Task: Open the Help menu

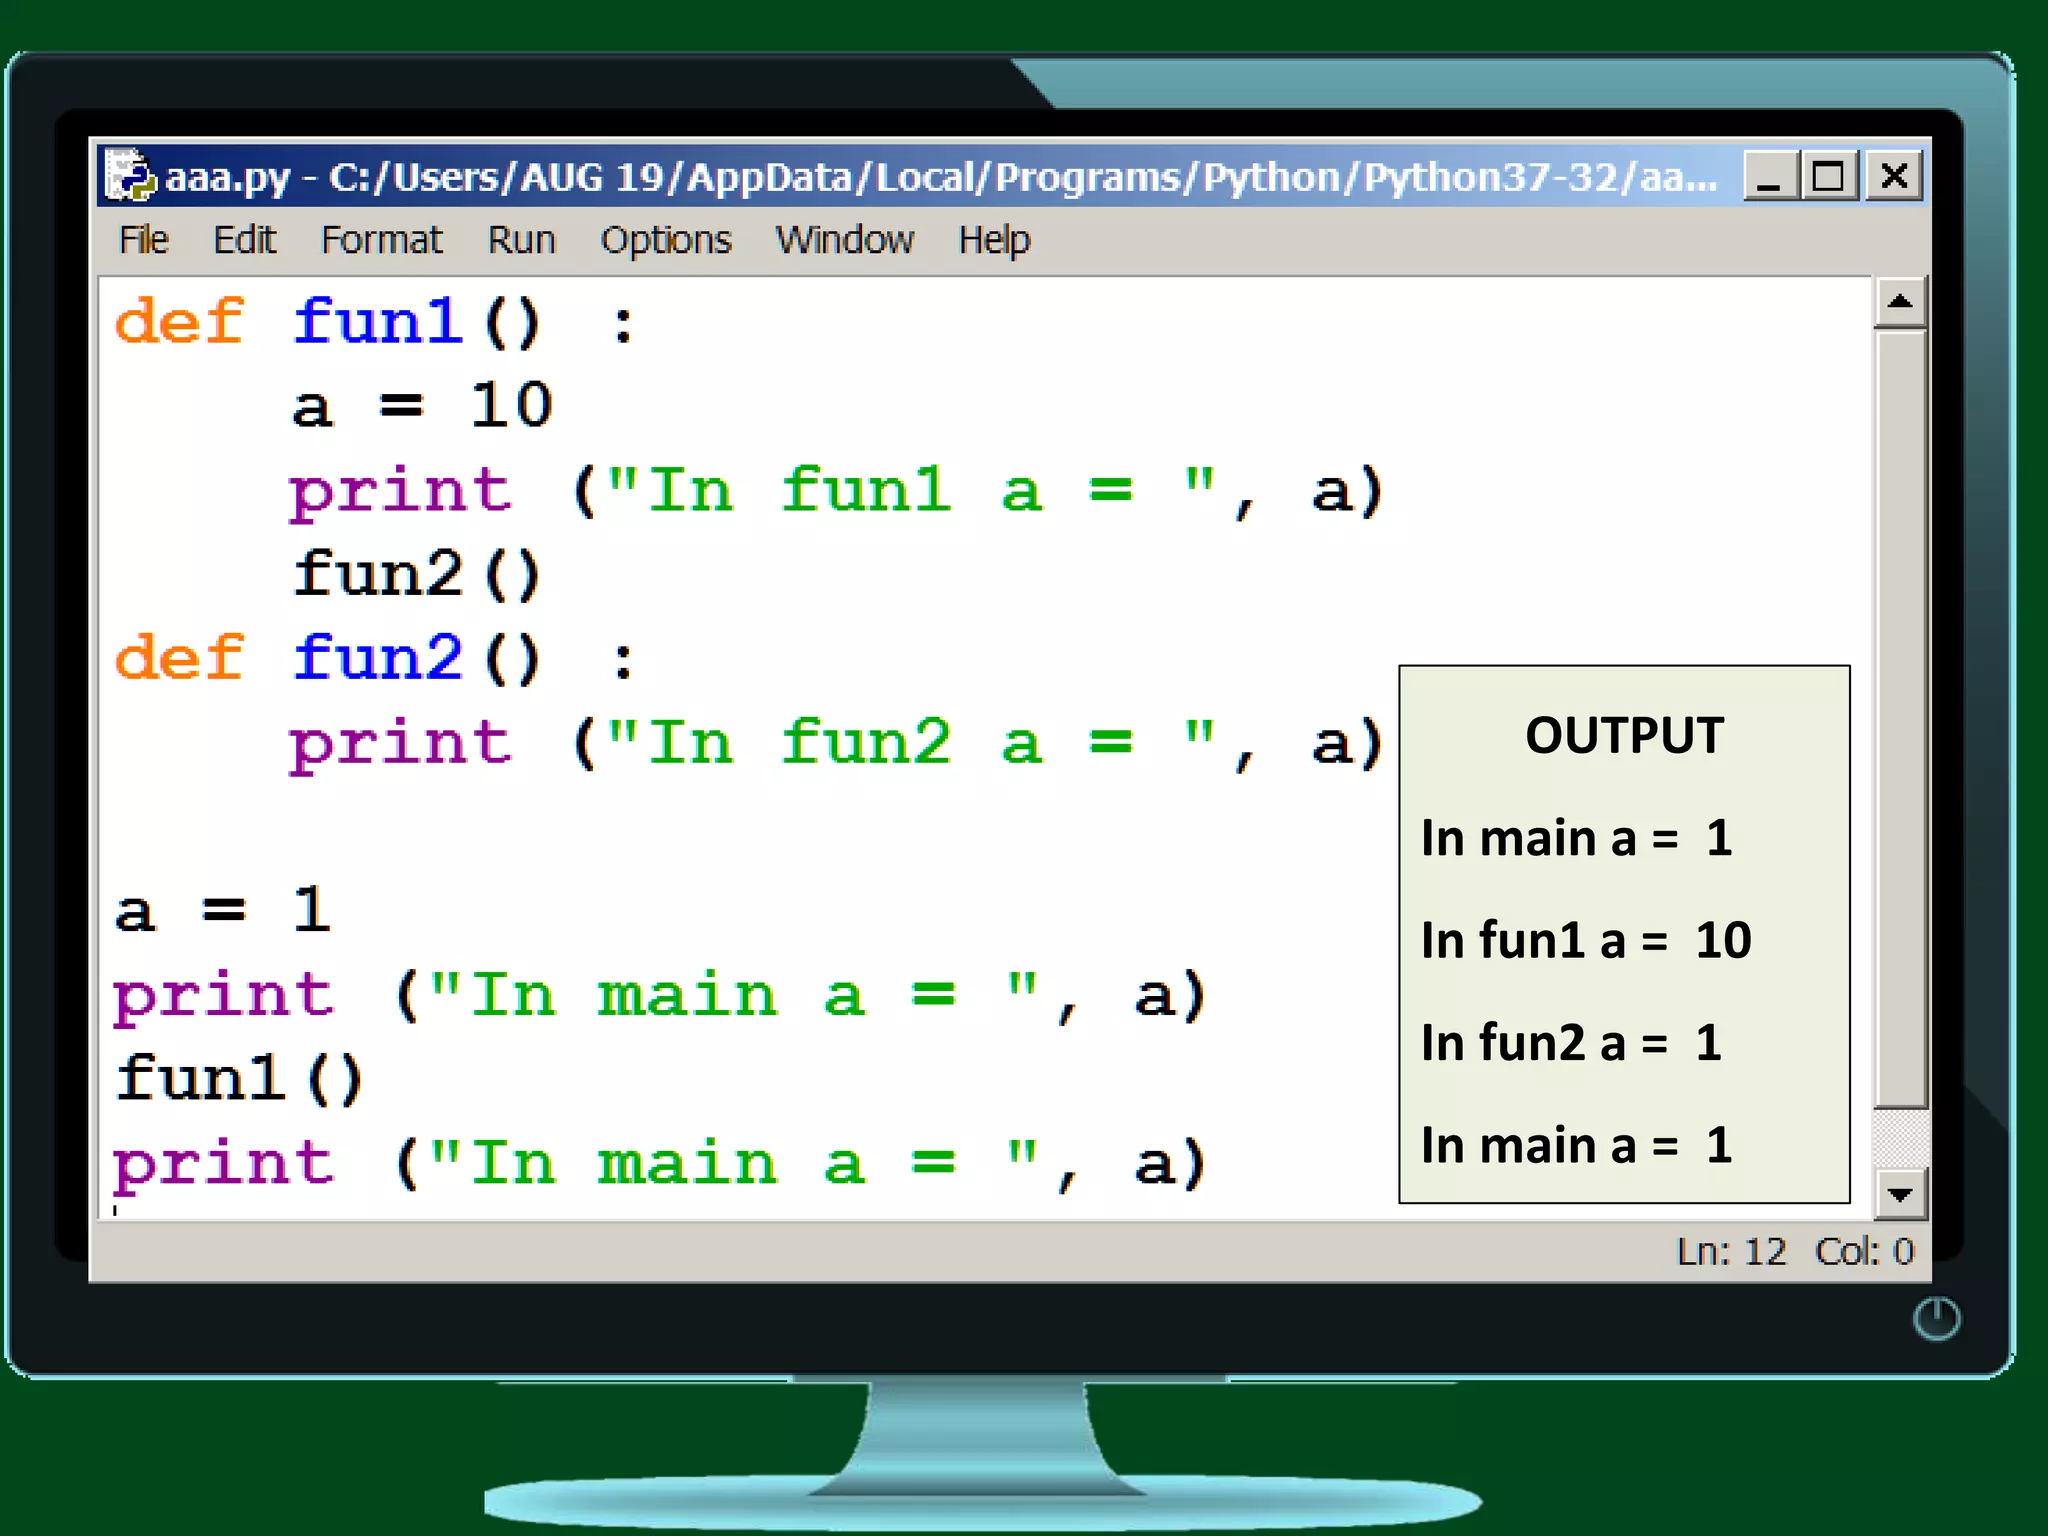Action: tap(994, 240)
